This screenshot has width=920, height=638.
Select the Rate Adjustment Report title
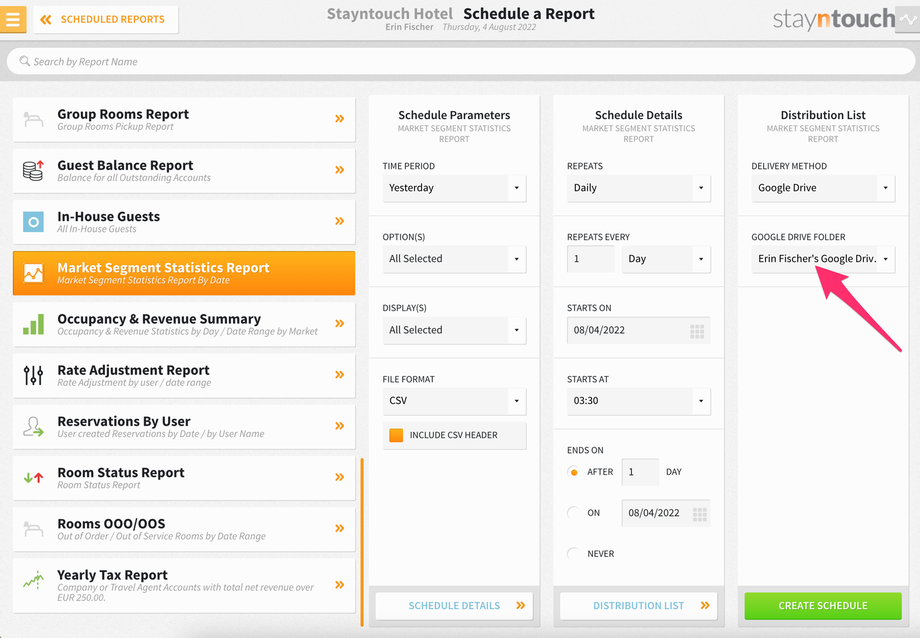coord(133,370)
